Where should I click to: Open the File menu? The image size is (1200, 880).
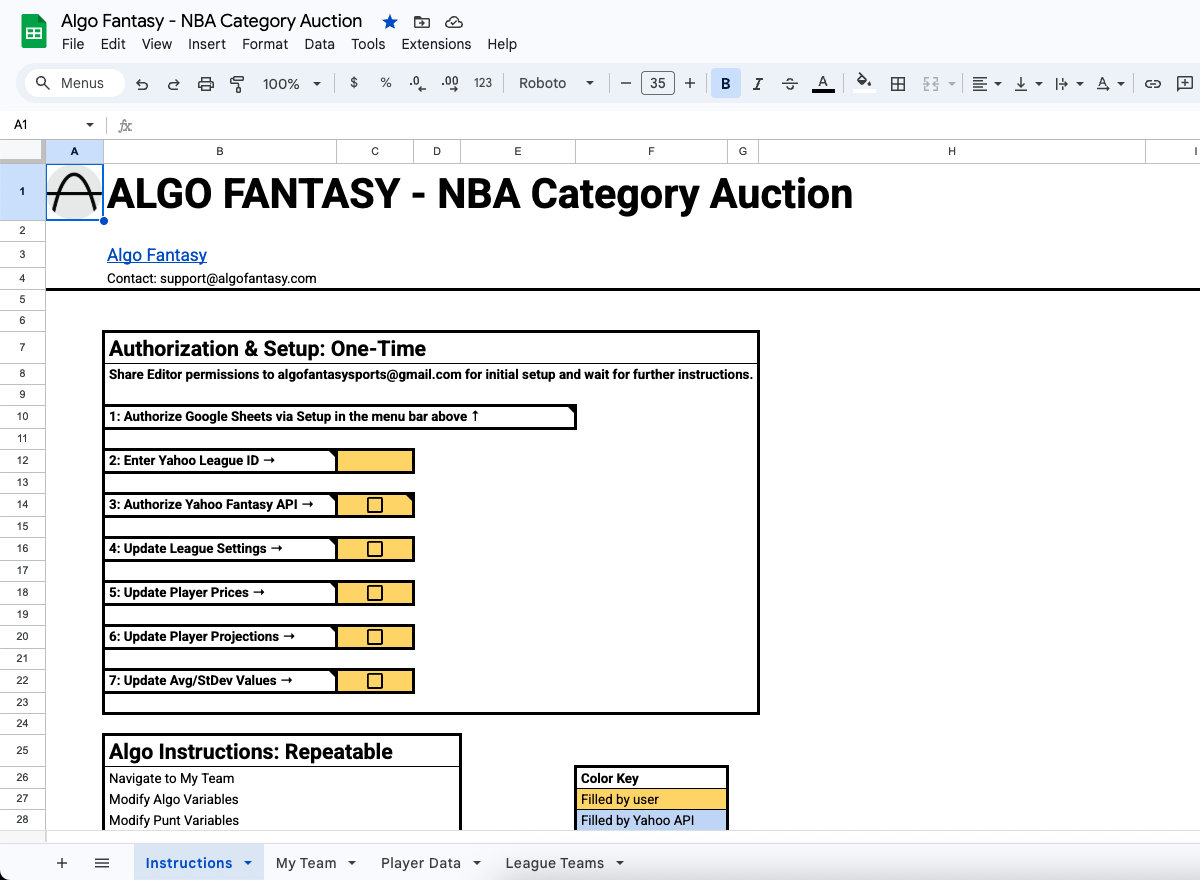click(x=73, y=44)
